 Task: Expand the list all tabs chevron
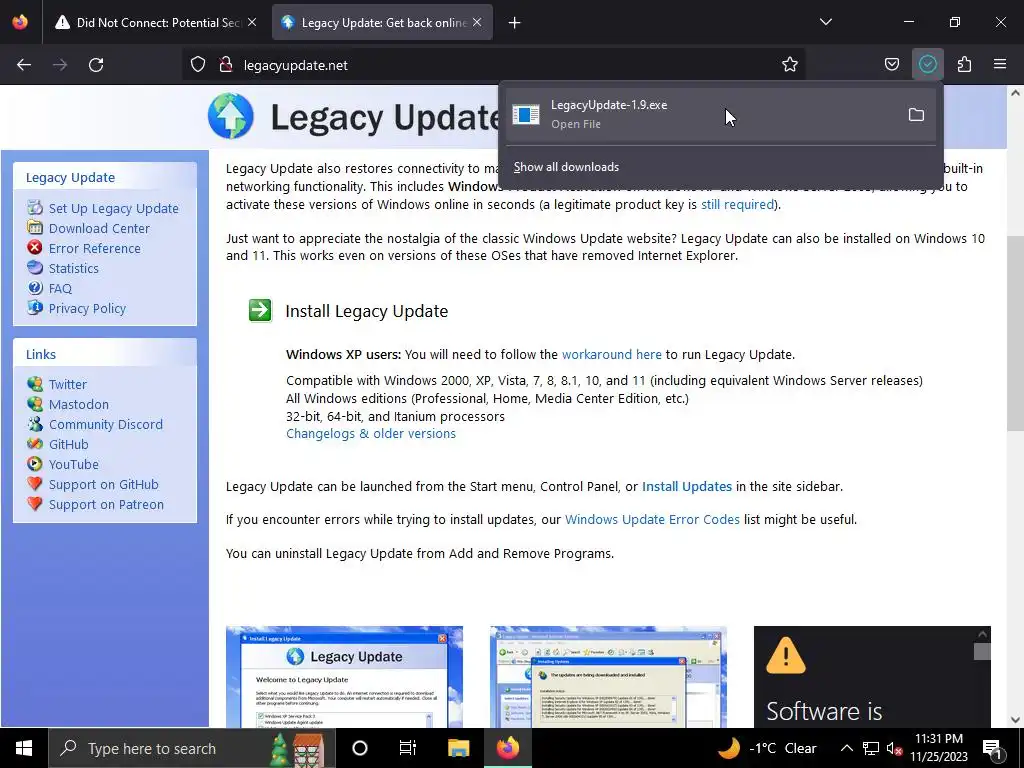pyautogui.click(x=825, y=22)
